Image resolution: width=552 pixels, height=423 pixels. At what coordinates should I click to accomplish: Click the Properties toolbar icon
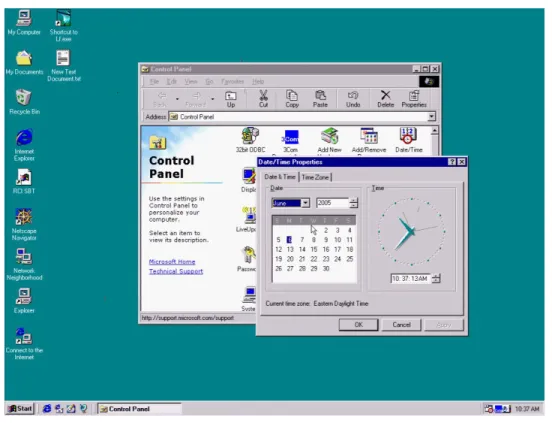pos(414,99)
